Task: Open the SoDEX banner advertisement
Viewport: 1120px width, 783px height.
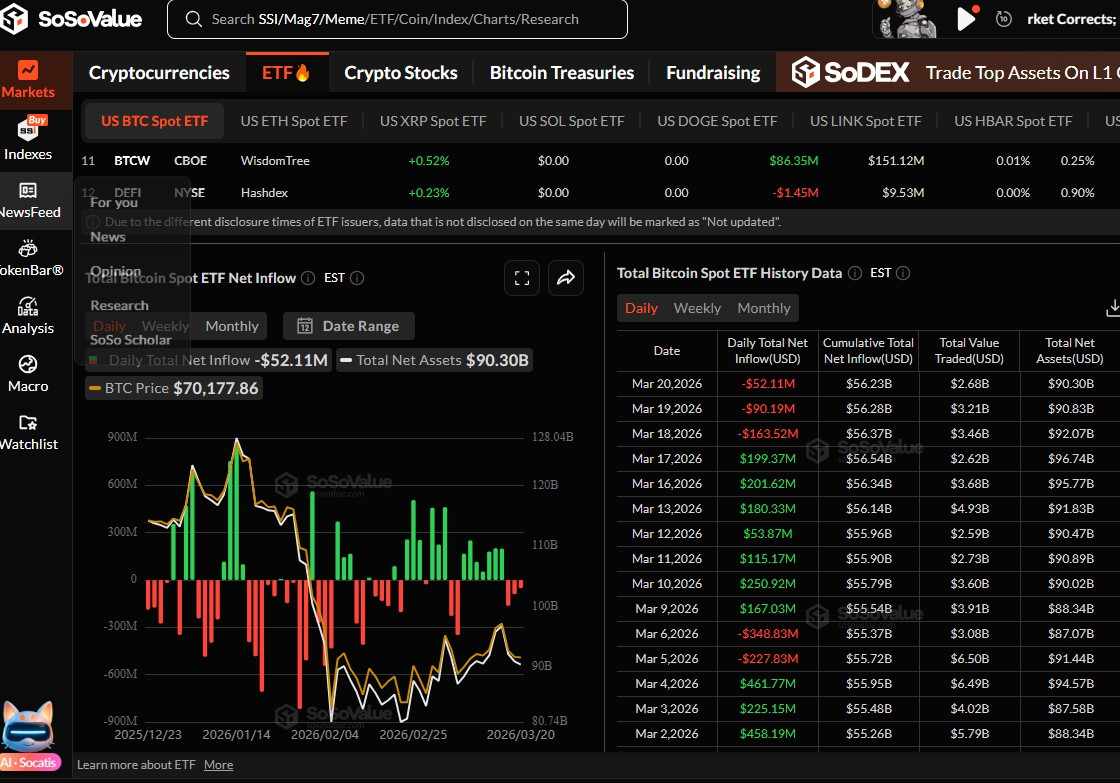Action: [x=950, y=73]
